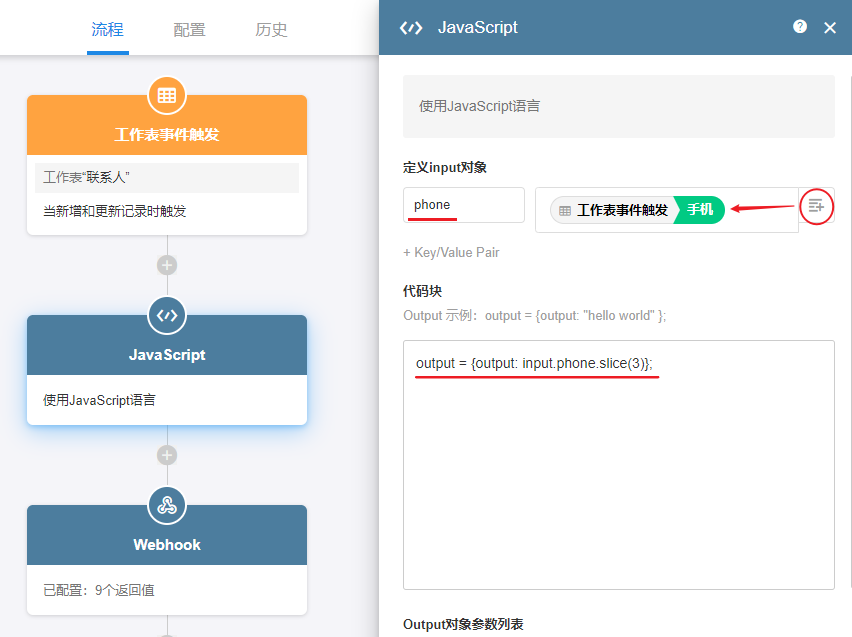Open help from the question mark icon
This screenshot has width=852, height=637.
[800, 27]
